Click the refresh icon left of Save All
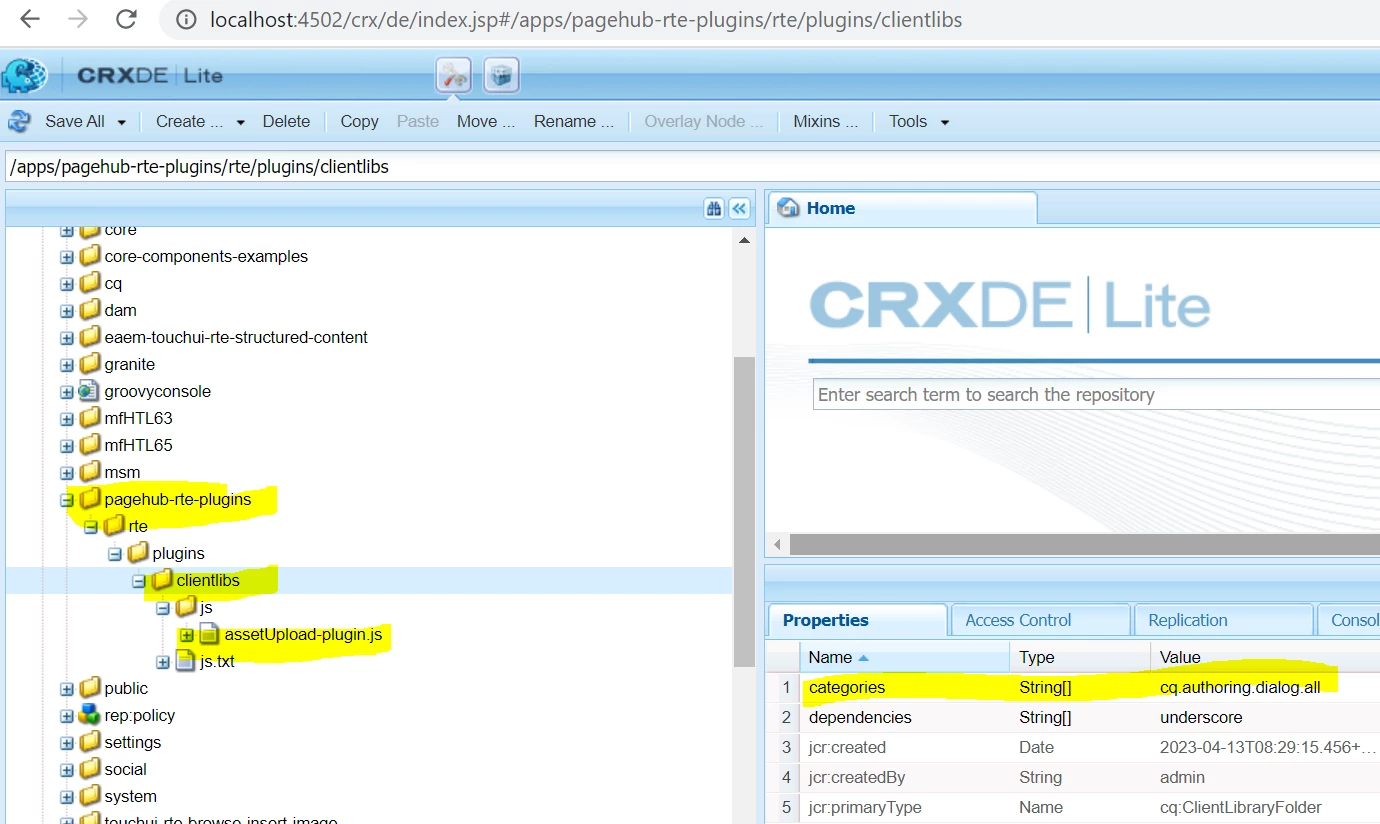 (19, 121)
